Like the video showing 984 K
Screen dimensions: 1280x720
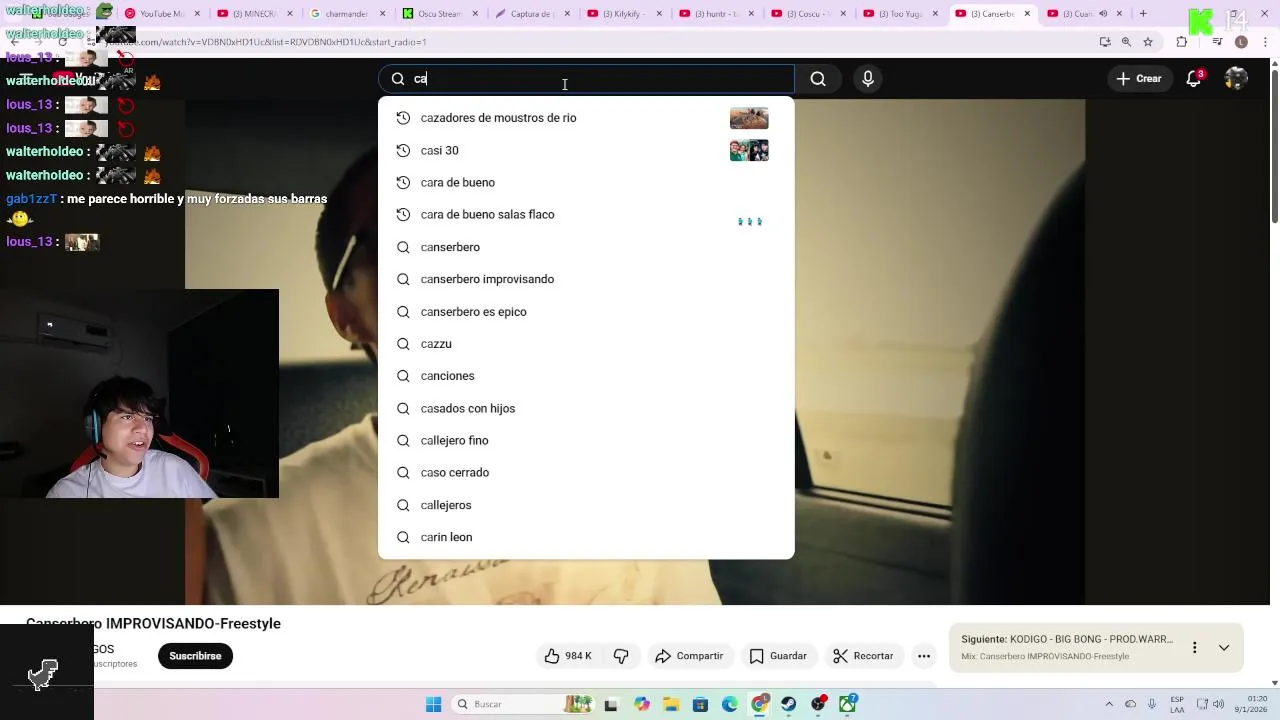(x=568, y=656)
